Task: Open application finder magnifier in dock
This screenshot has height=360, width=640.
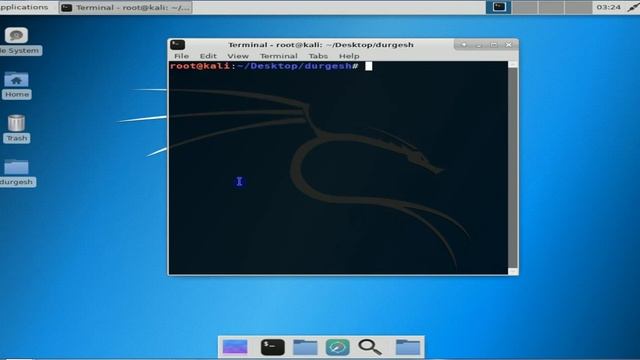Action: (x=370, y=347)
